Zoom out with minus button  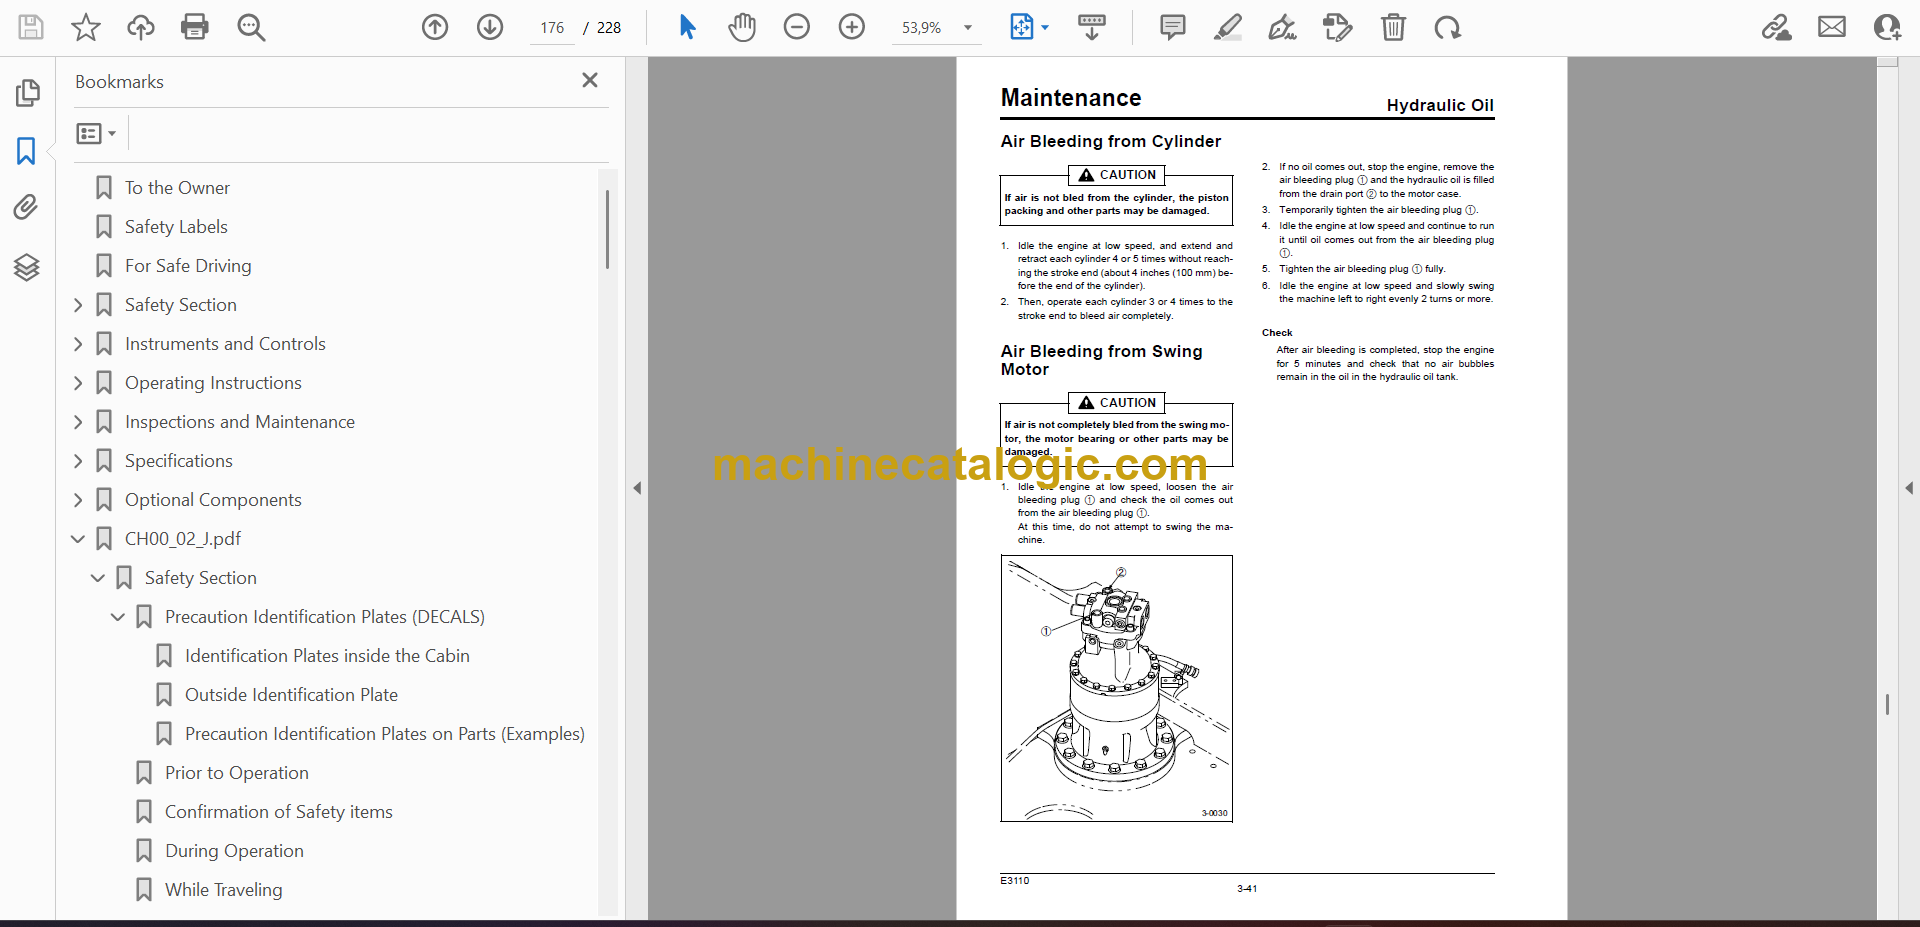(x=797, y=27)
